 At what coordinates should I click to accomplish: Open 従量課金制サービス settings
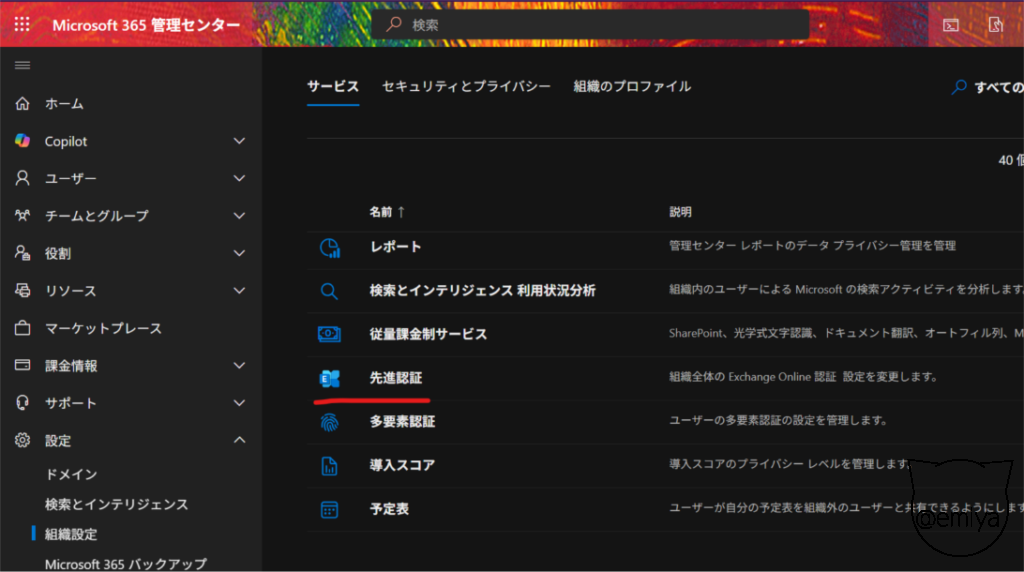(428, 334)
